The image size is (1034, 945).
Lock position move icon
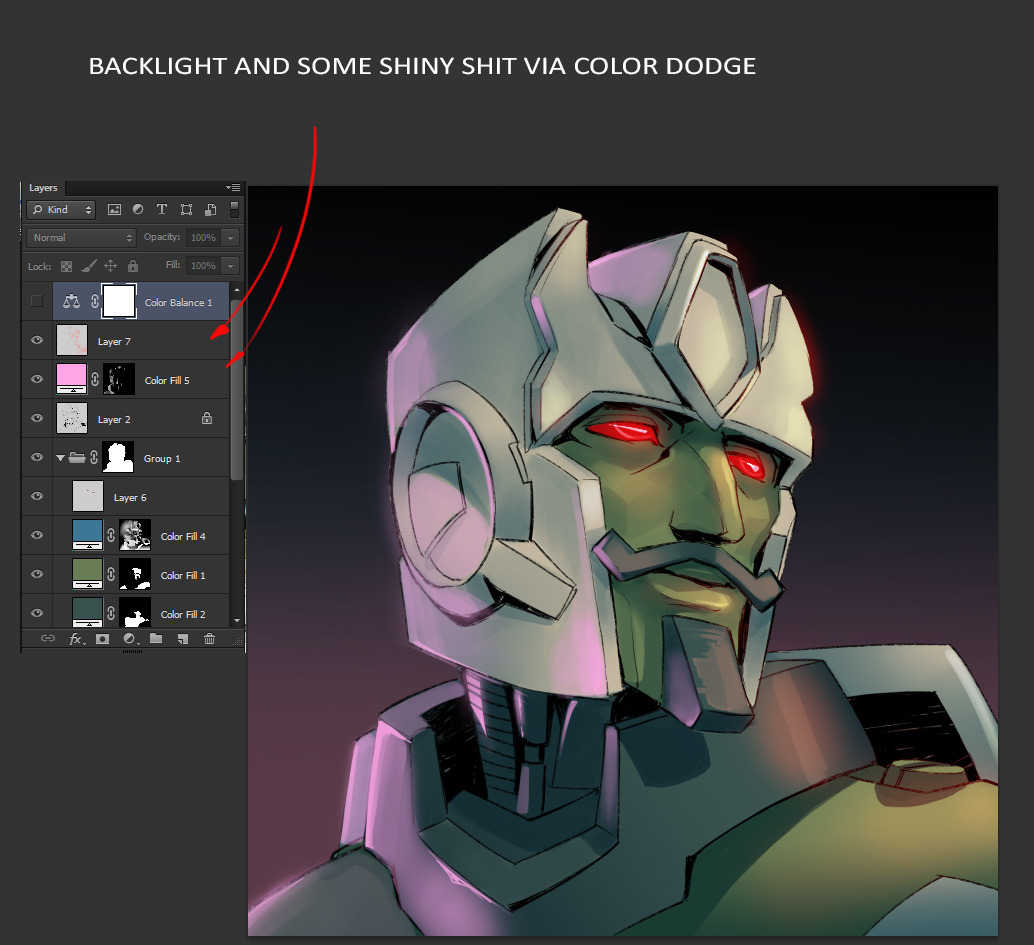tap(111, 266)
